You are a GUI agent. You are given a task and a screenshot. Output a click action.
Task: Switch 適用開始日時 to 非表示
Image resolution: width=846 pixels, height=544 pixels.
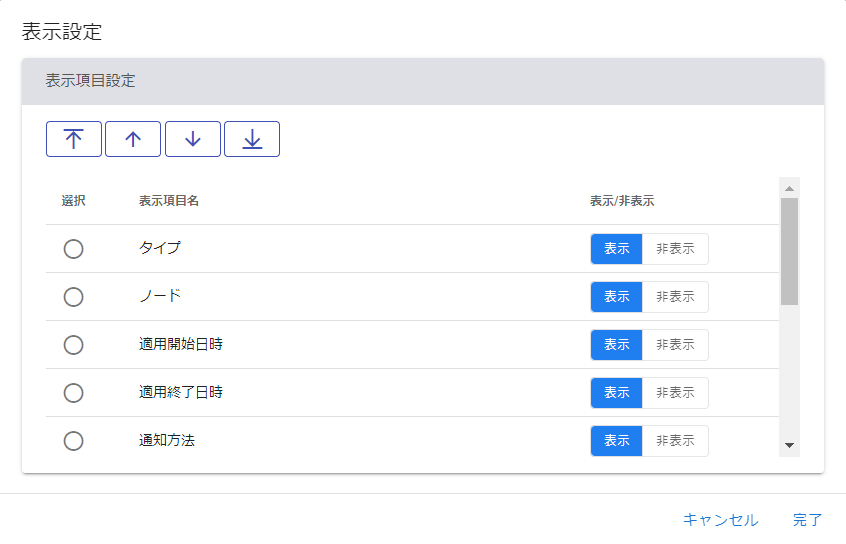pos(675,345)
